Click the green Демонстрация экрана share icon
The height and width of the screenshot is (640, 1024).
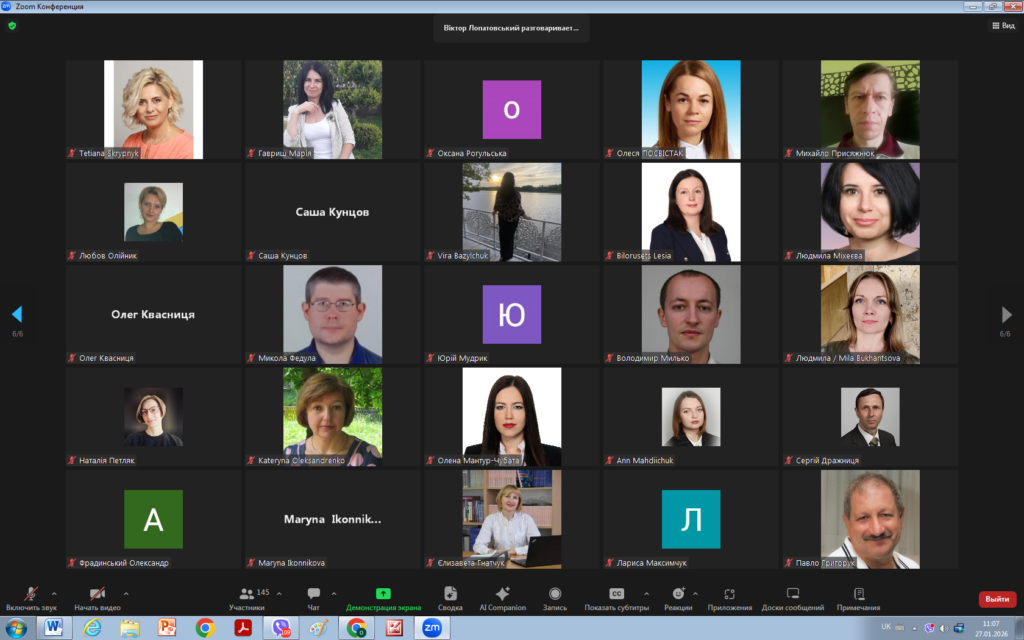click(383, 594)
